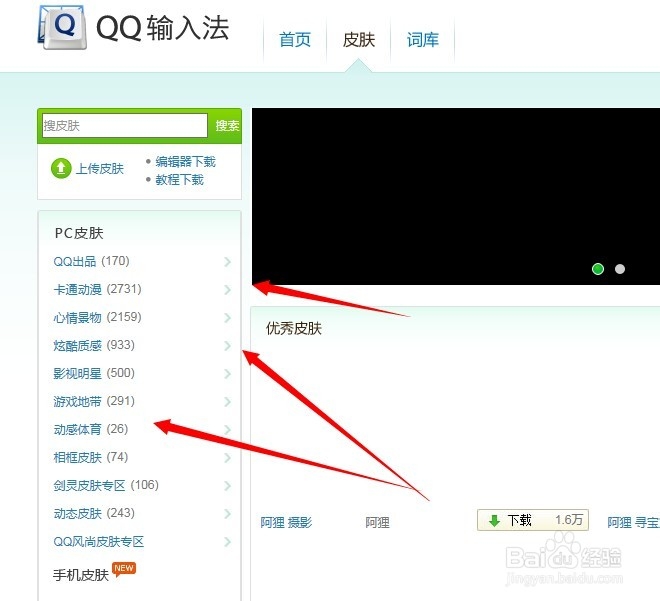Expand the 卡通动漫 category chevron
The image size is (660, 601).
[227, 290]
